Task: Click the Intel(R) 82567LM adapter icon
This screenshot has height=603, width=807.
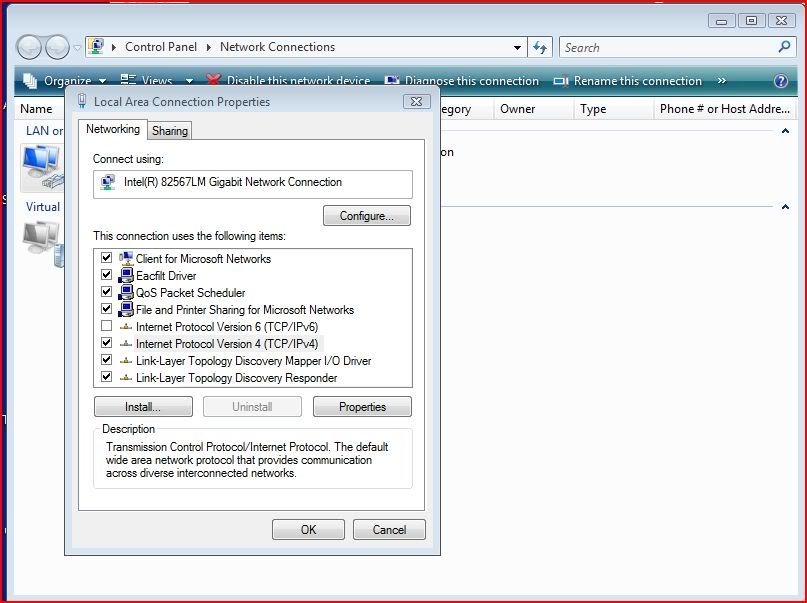Action: point(108,182)
